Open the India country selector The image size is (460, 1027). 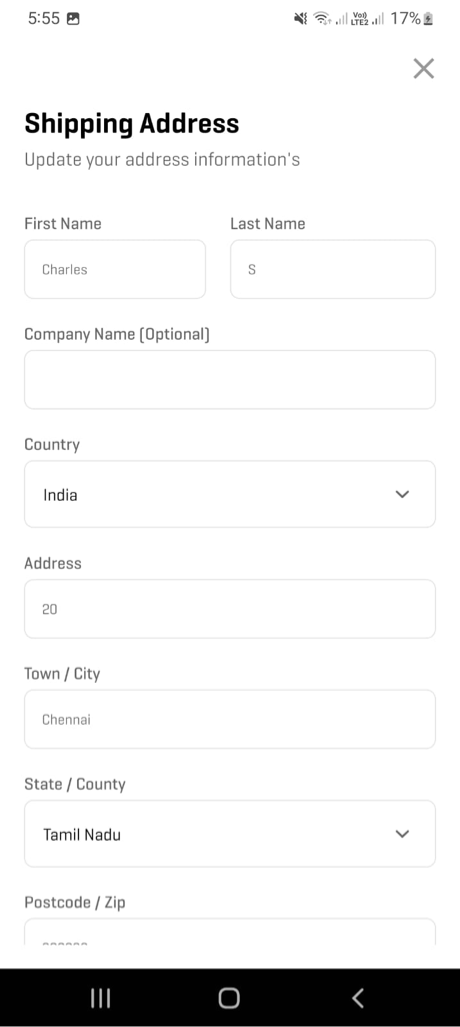point(230,494)
